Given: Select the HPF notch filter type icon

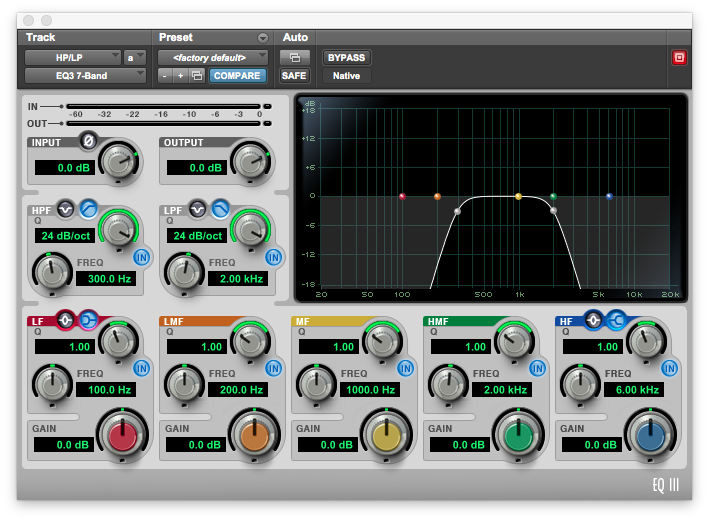Looking at the screenshot, I should coord(66,209).
